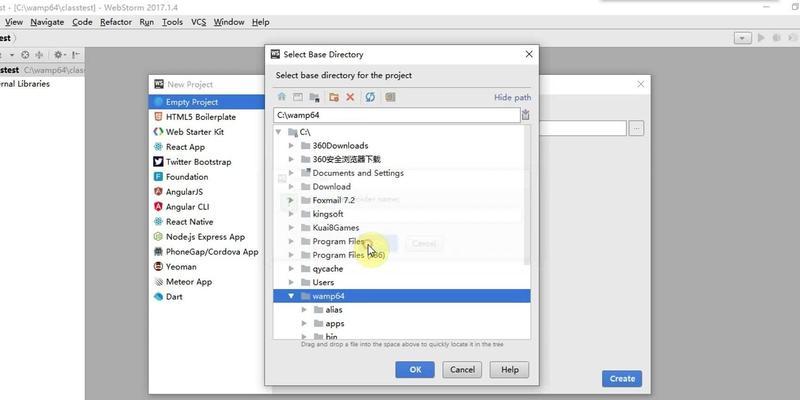Screen dimensions: 800x400
Task: Create a New Folder via toolbar icon
Action: click(334, 97)
